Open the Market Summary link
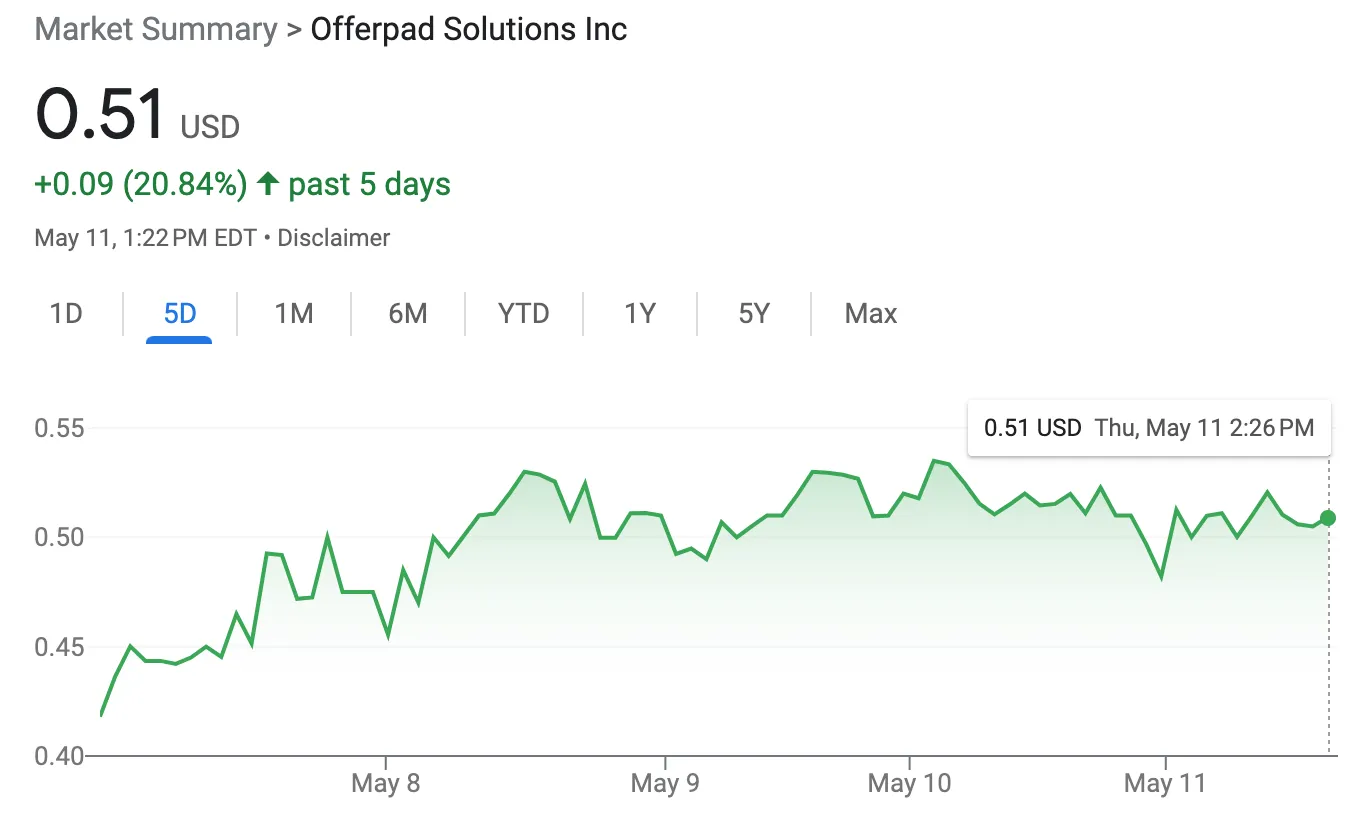1372x826 pixels. (x=155, y=29)
